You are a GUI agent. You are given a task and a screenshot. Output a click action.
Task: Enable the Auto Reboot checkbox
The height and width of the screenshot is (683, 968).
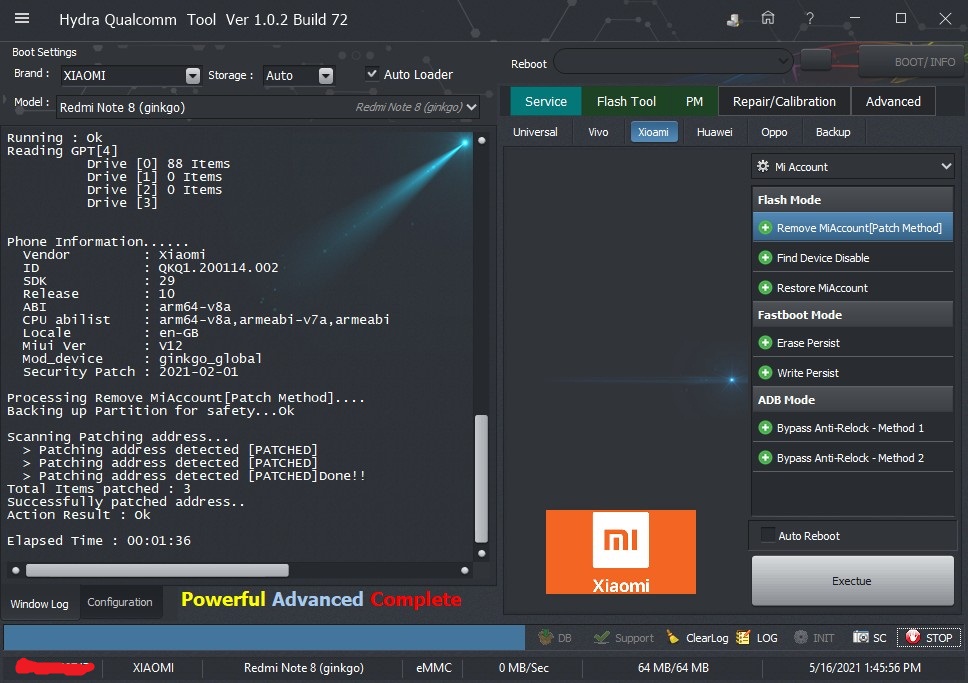(x=768, y=535)
